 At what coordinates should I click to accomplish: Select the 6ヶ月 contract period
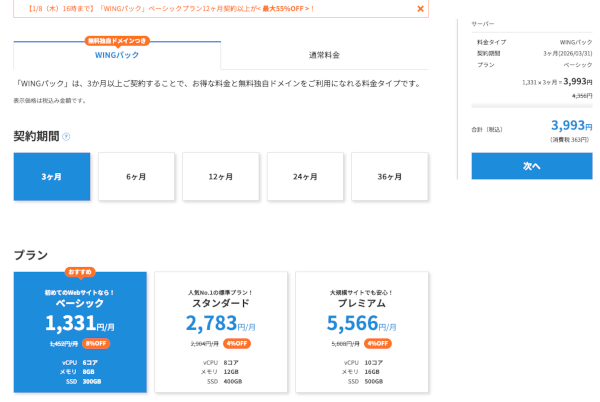pos(136,176)
